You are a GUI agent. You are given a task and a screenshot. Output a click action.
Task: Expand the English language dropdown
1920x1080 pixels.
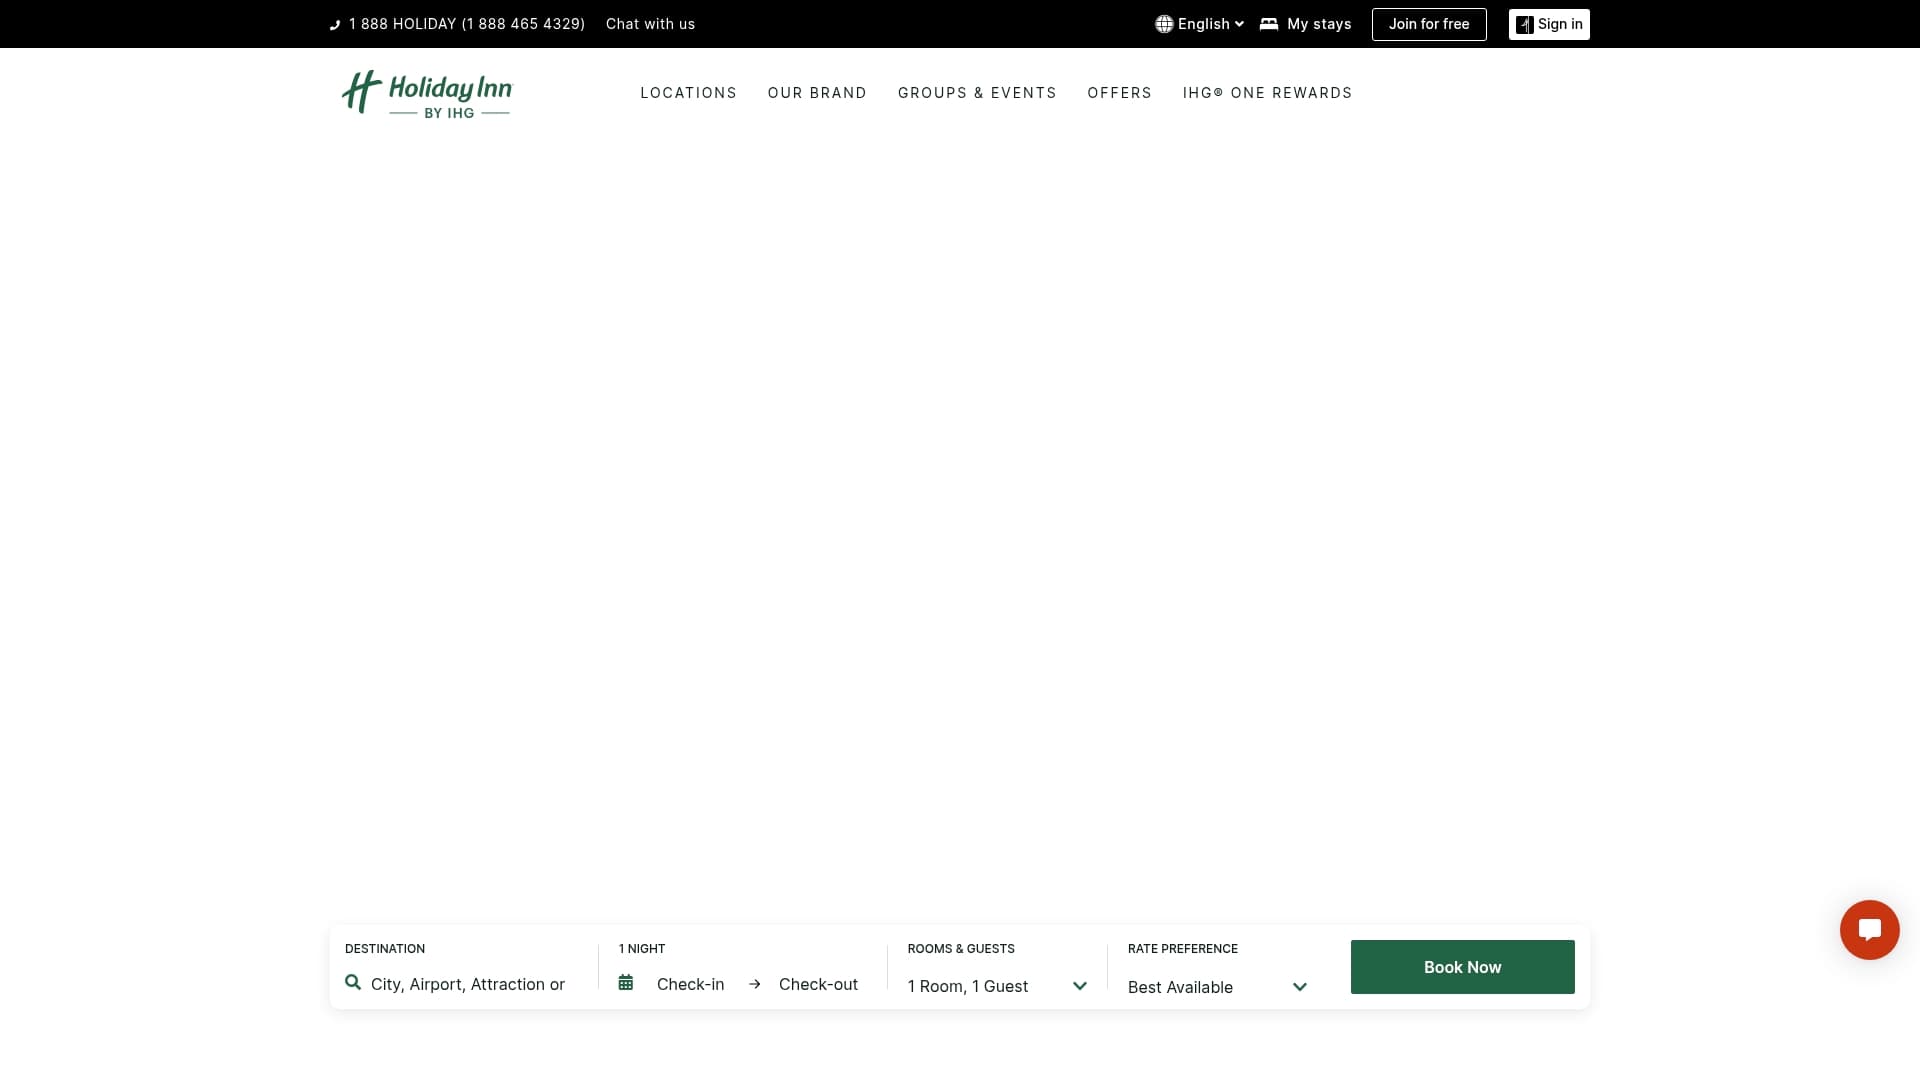[x=1200, y=24]
